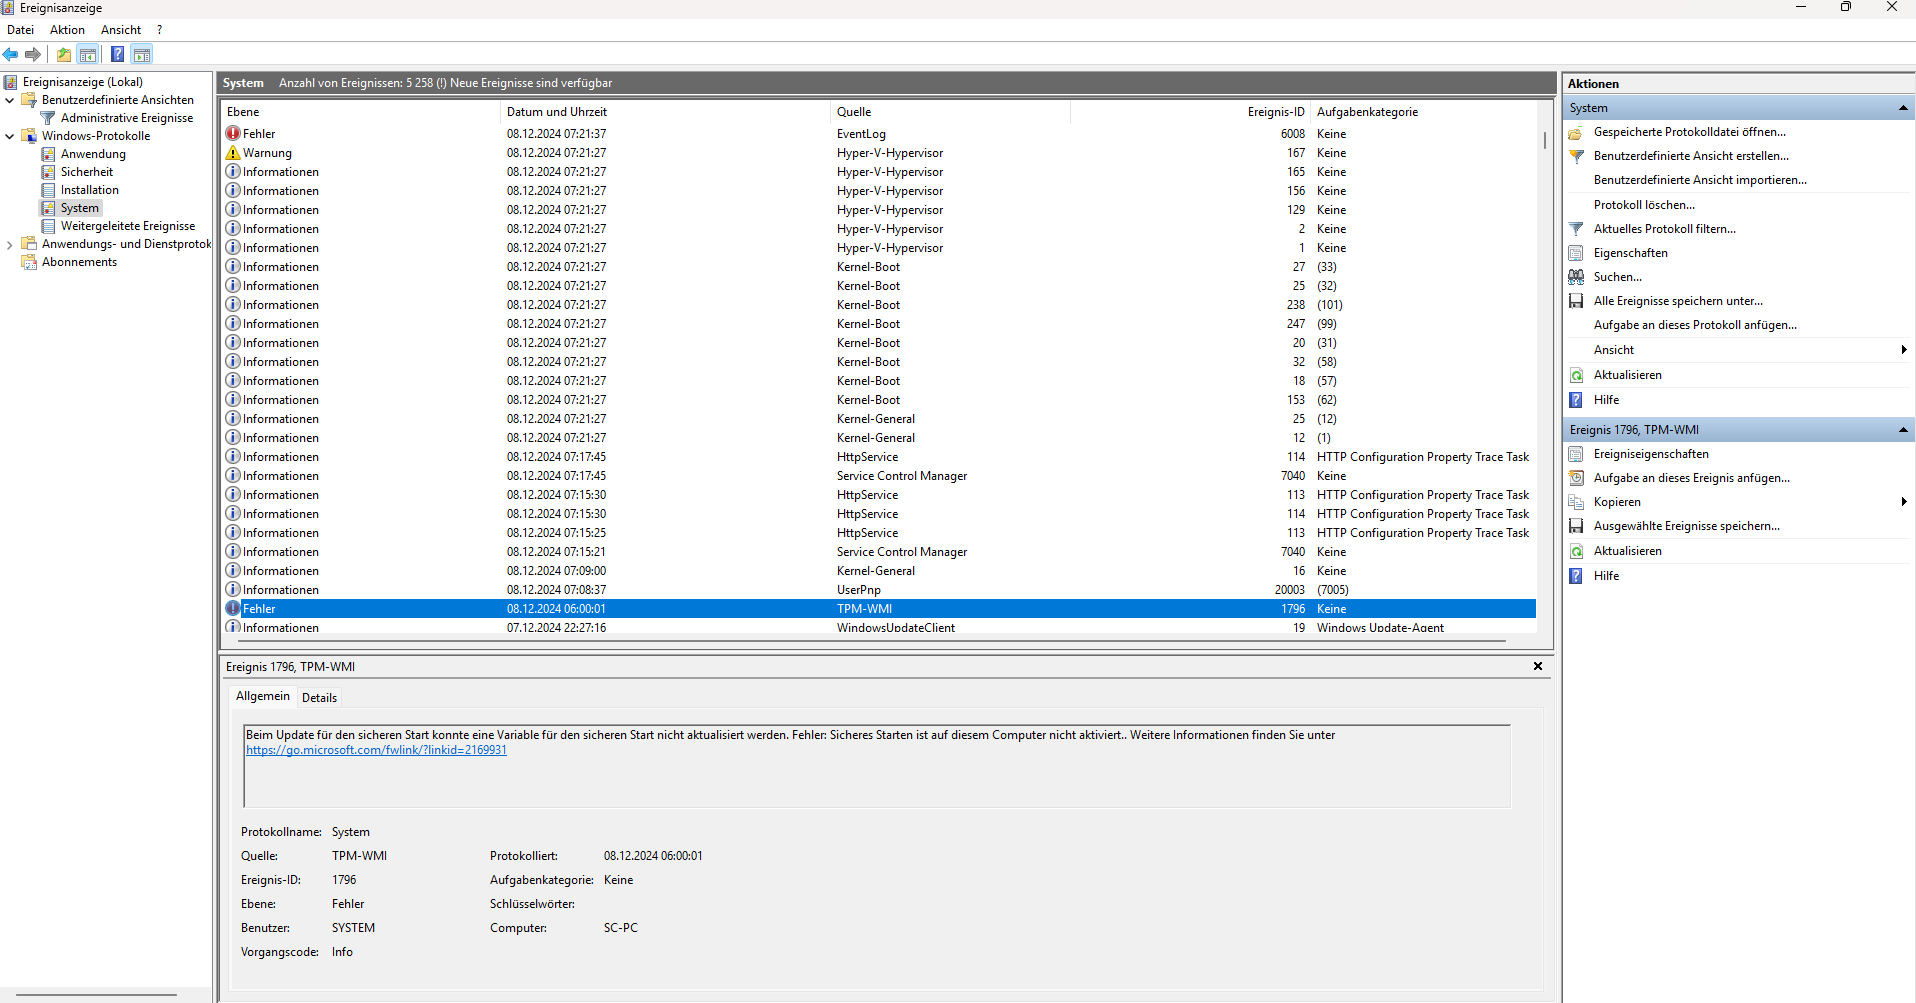Viewport: 1916px width, 1003px height.
Task: Click the Kopieren icon in actions pane
Action: (x=1576, y=502)
